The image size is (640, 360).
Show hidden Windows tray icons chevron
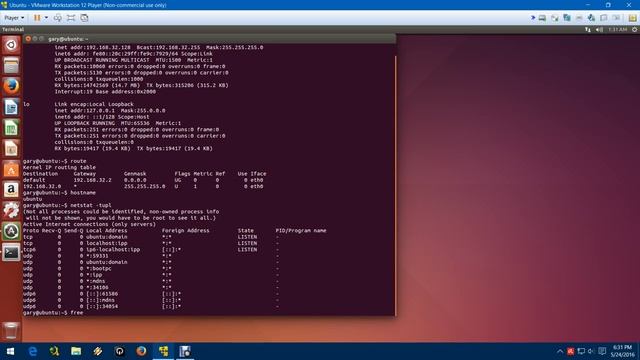tap(560, 351)
